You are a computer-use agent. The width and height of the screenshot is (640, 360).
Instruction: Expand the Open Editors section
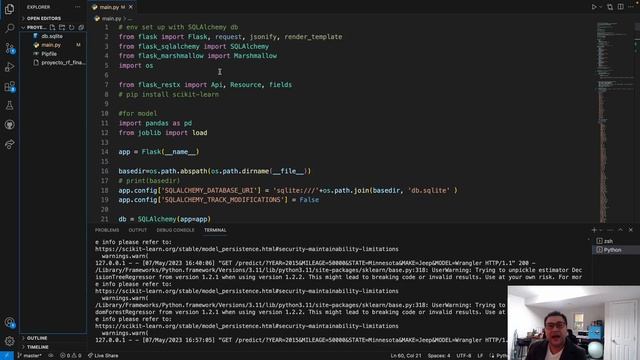click(44, 18)
